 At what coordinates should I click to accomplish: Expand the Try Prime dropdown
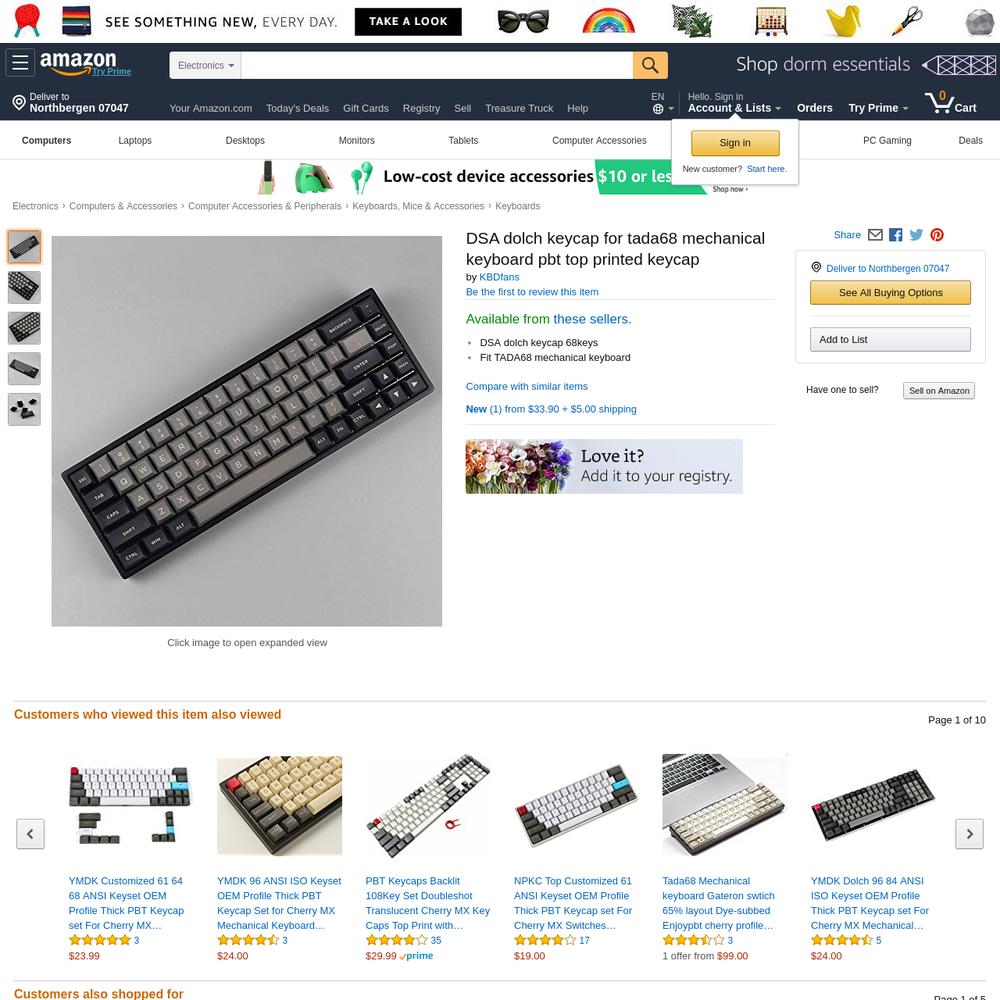point(878,108)
